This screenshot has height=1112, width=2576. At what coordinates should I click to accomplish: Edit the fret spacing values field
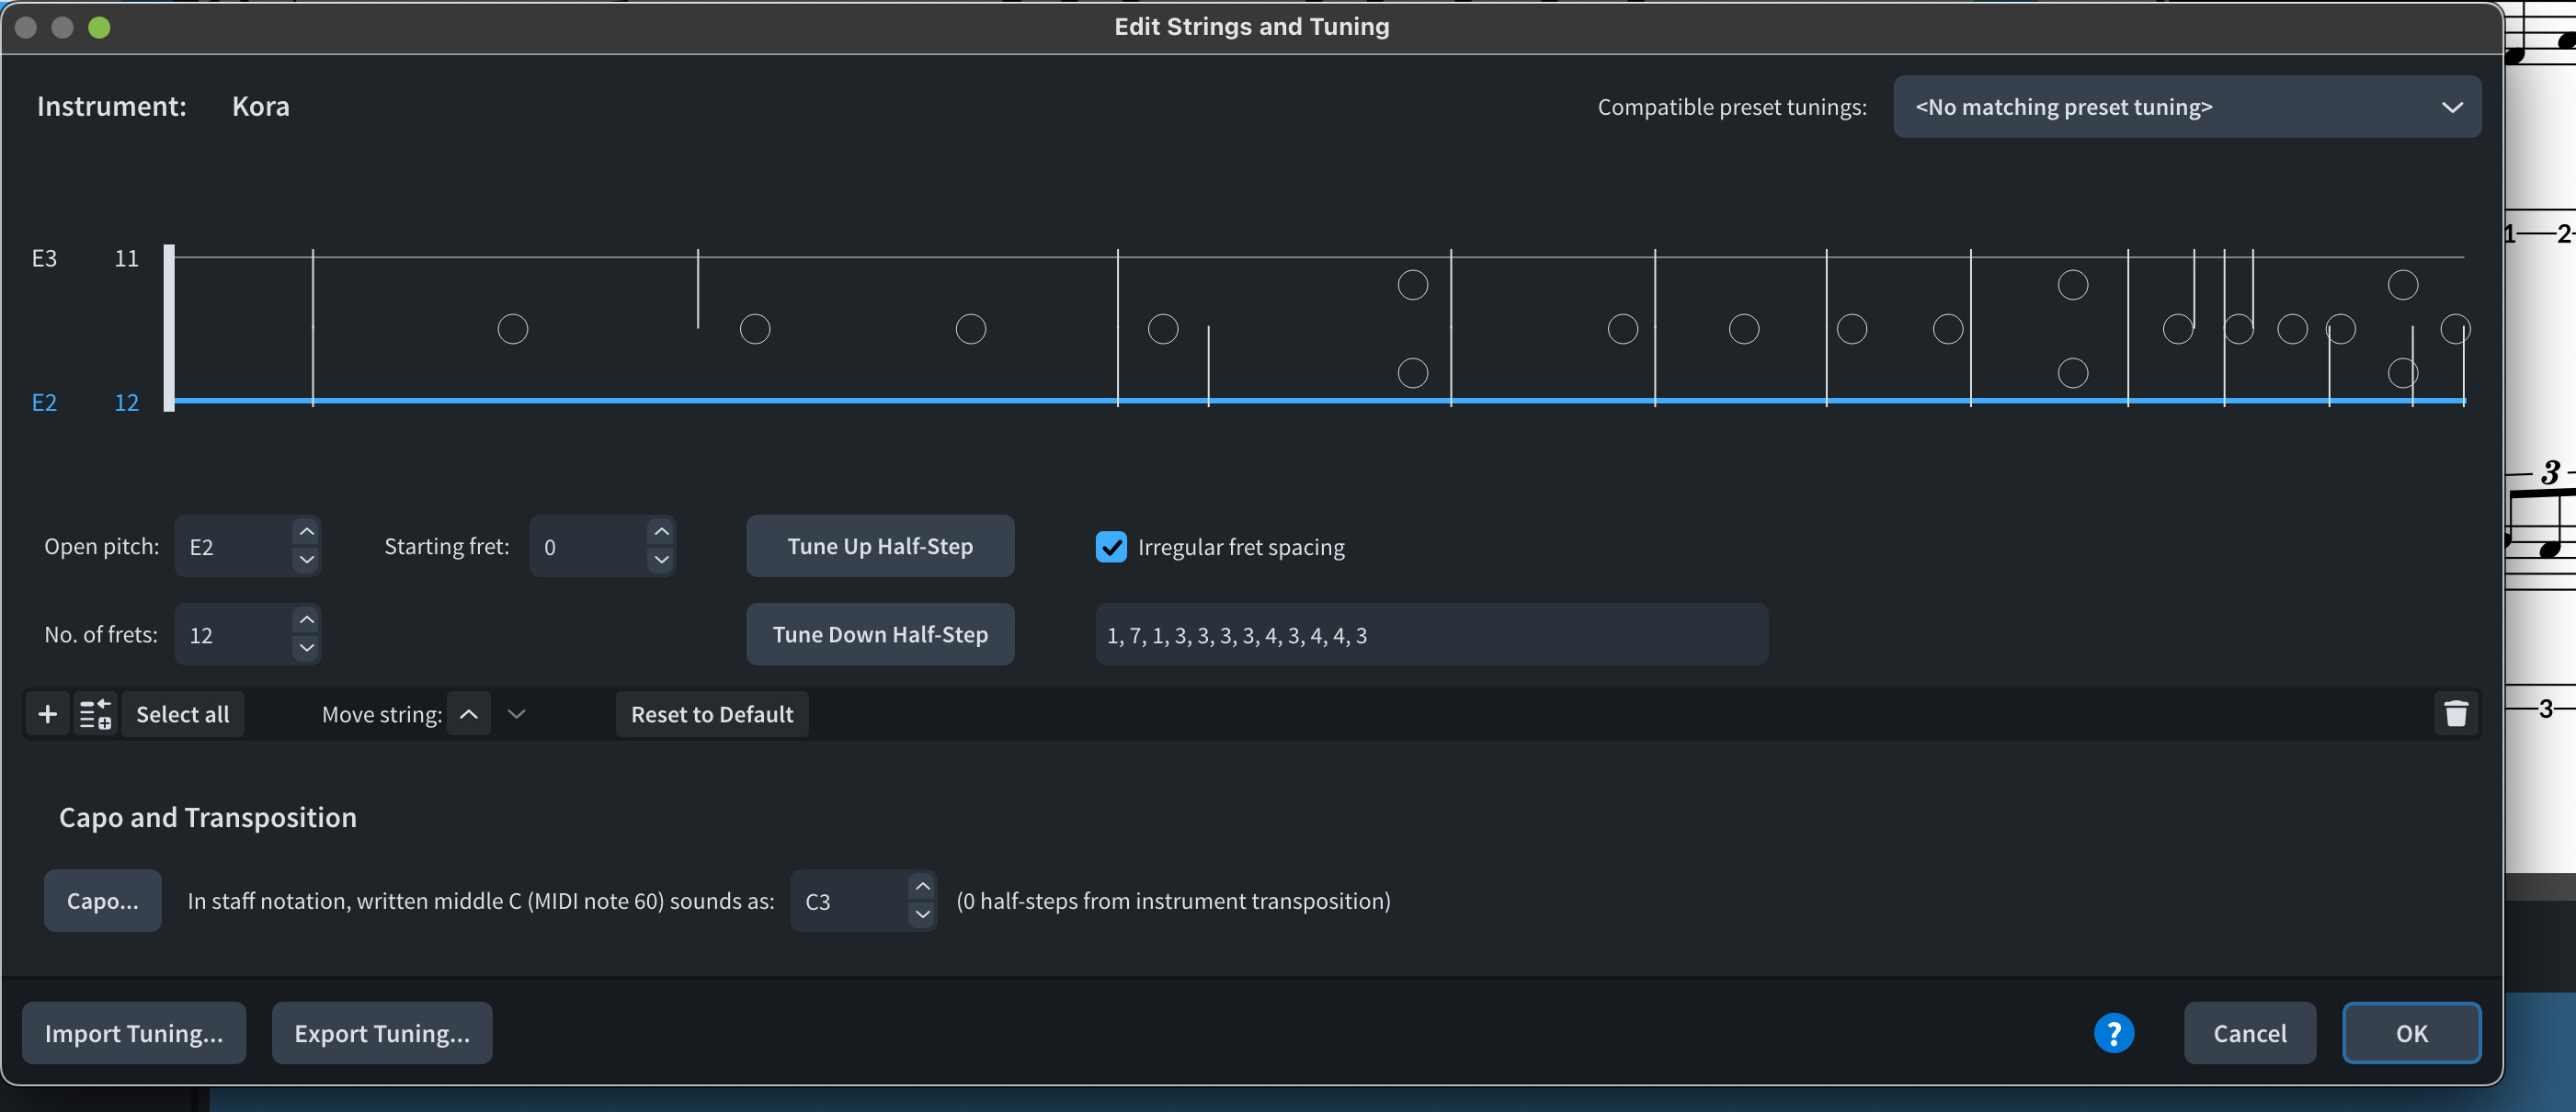pyautogui.click(x=1430, y=635)
